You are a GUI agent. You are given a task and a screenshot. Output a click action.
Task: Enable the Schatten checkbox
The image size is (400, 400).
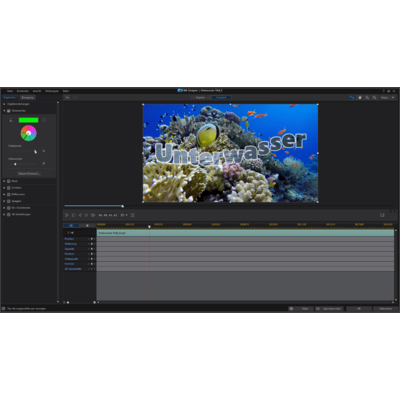tap(9, 188)
